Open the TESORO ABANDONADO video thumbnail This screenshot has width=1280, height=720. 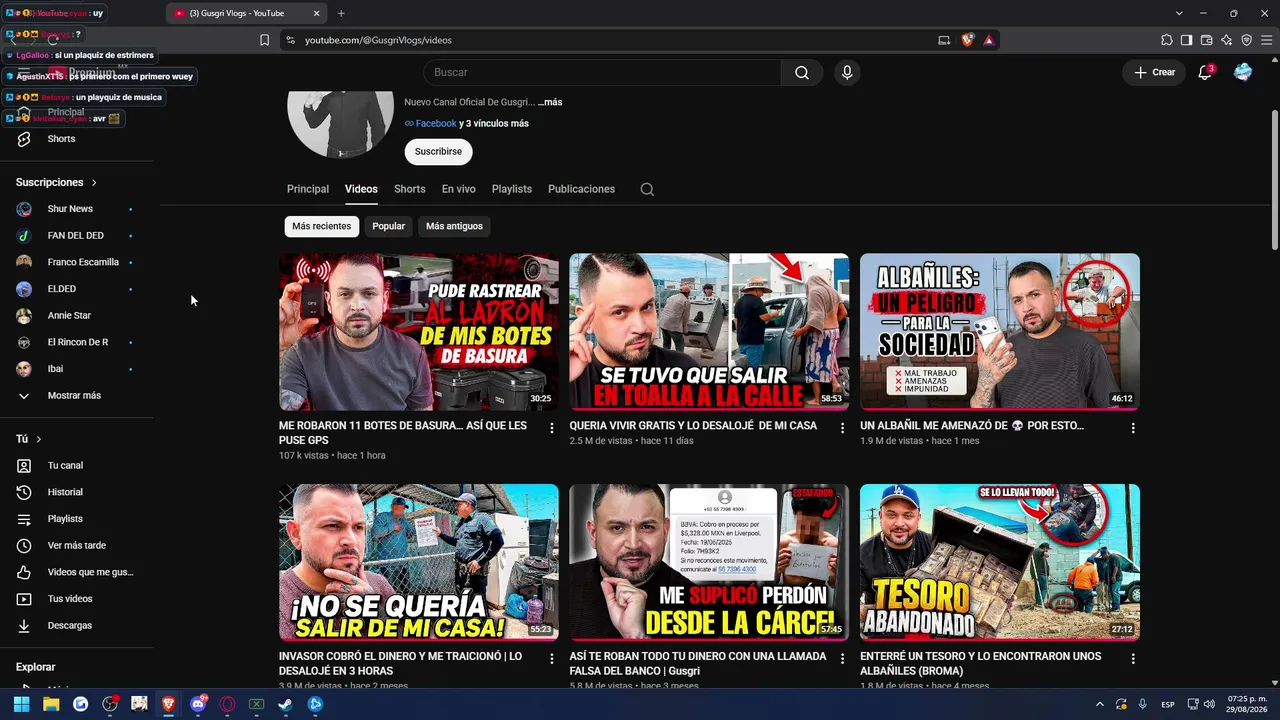1000,563
